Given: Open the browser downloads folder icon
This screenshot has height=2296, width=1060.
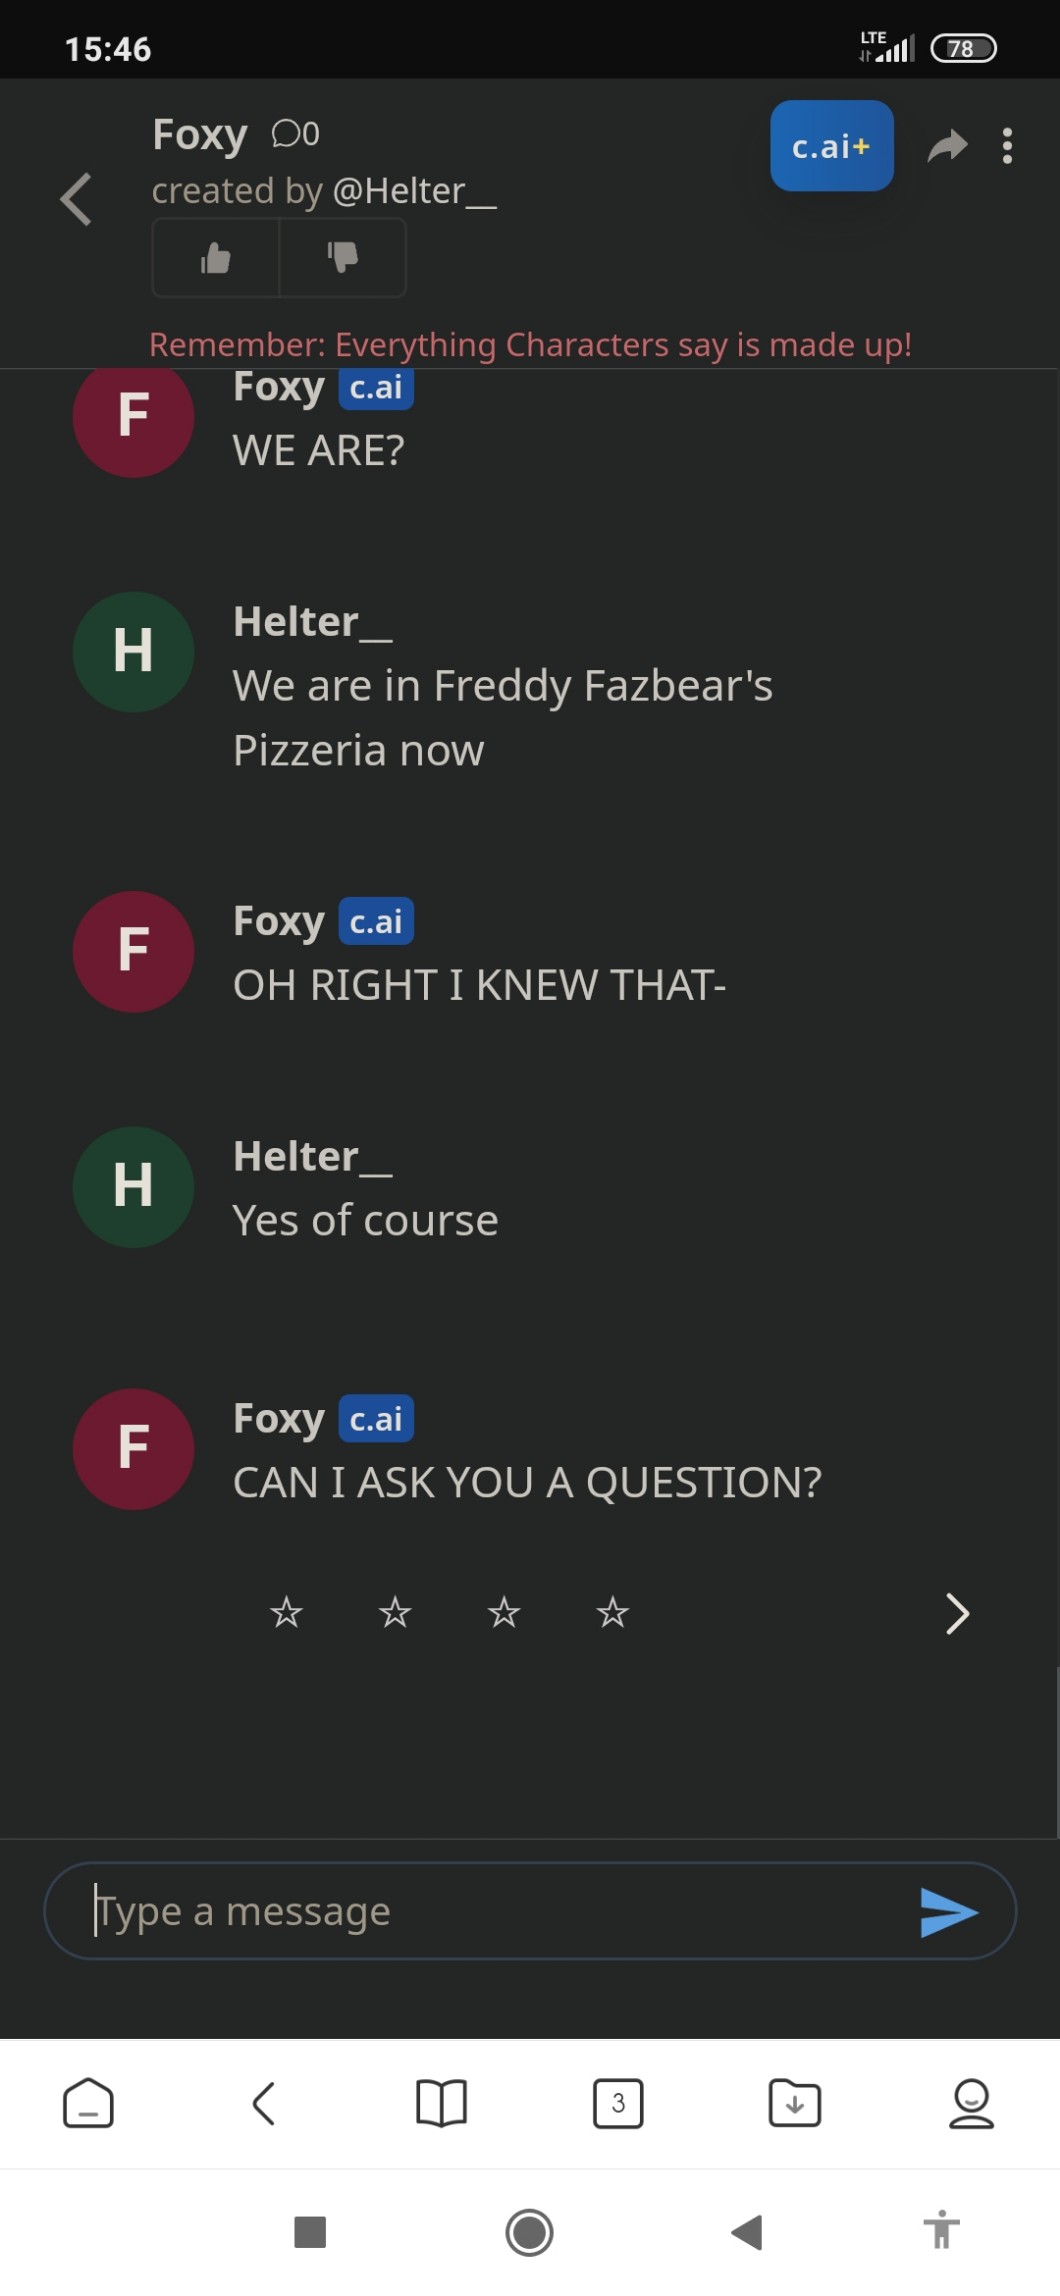Looking at the screenshot, I should tap(795, 2103).
